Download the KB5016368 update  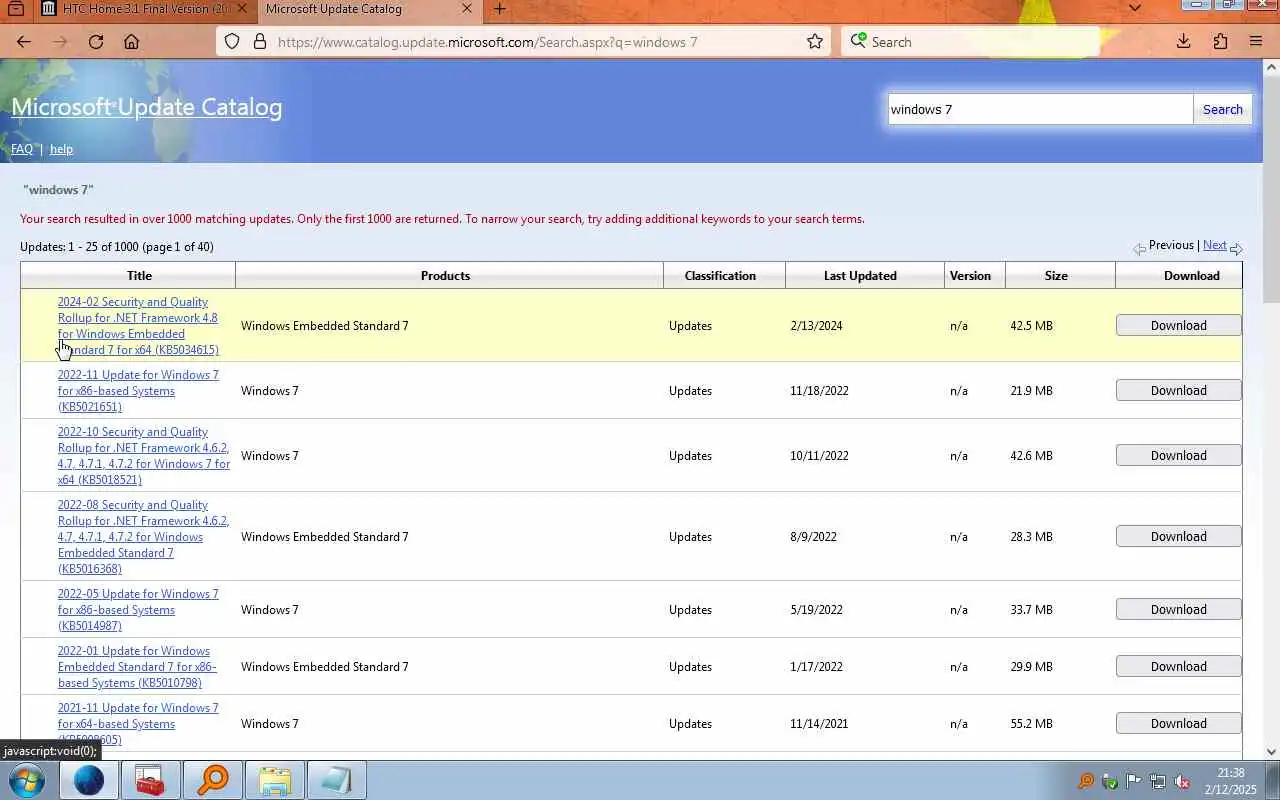1179,536
